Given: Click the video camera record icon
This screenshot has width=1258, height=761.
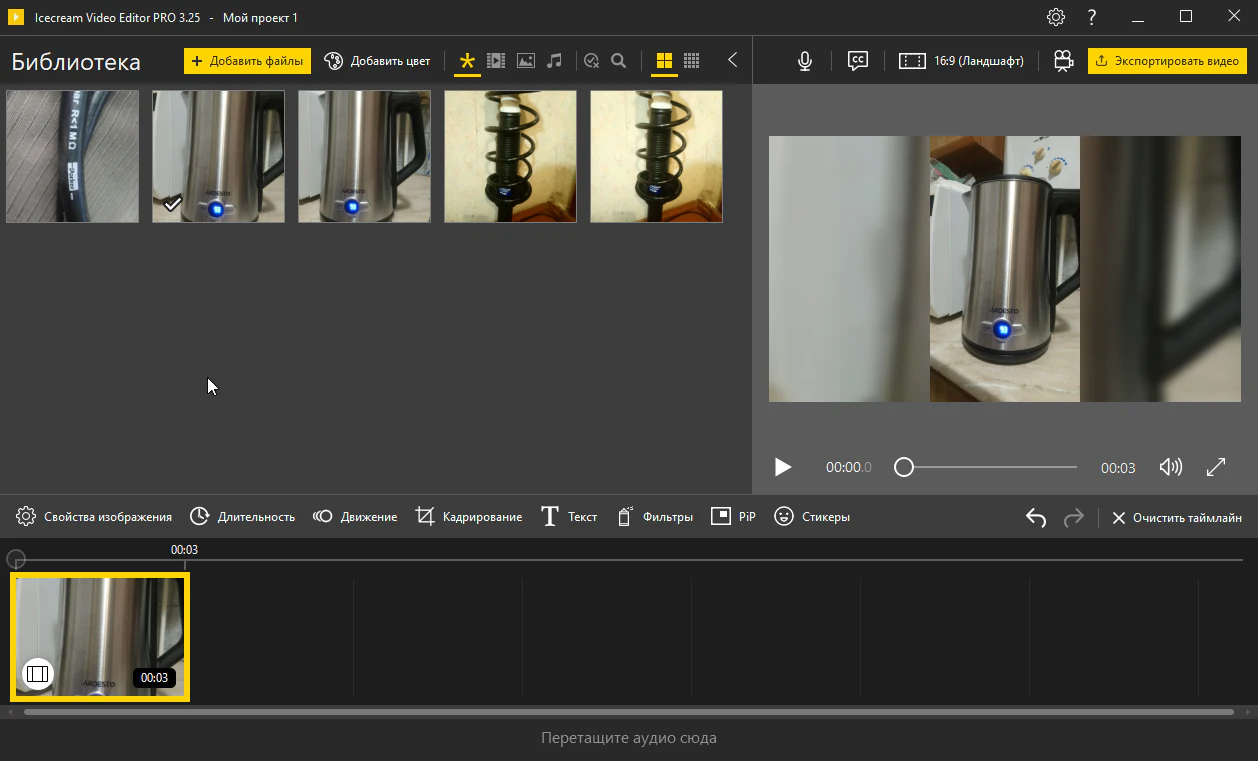Looking at the screenshot, I should point(1063,61).
